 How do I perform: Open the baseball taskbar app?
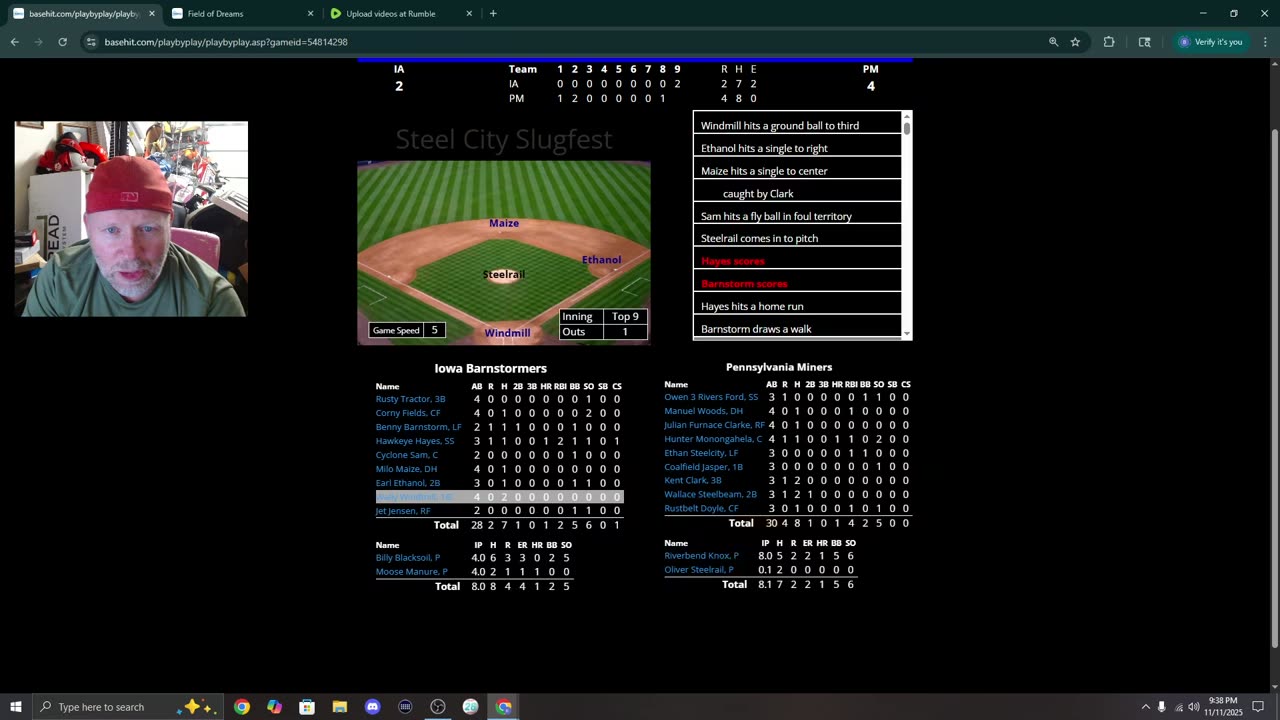point(470,707)
